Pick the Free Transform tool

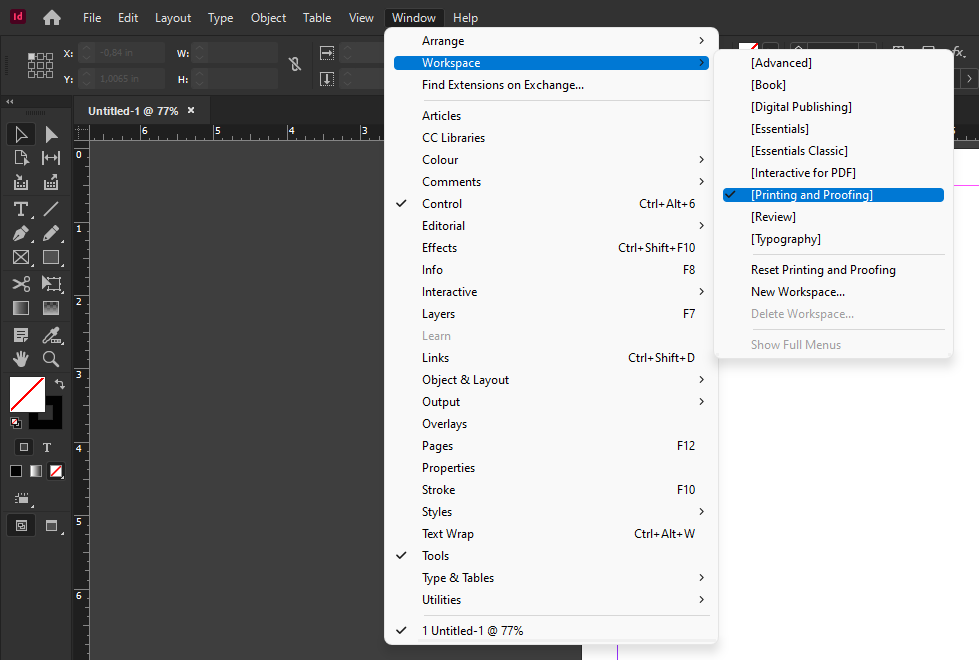pos(51,284)
